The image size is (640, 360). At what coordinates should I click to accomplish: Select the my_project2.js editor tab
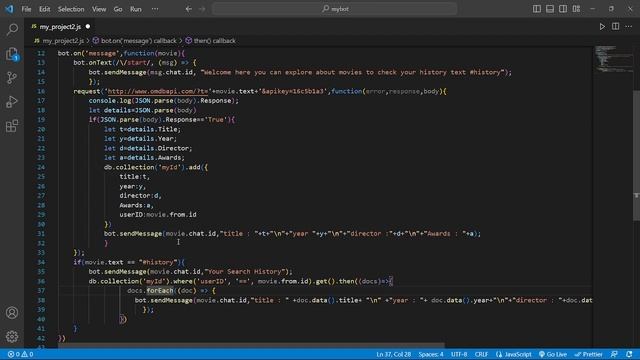[x=60, y=27]
